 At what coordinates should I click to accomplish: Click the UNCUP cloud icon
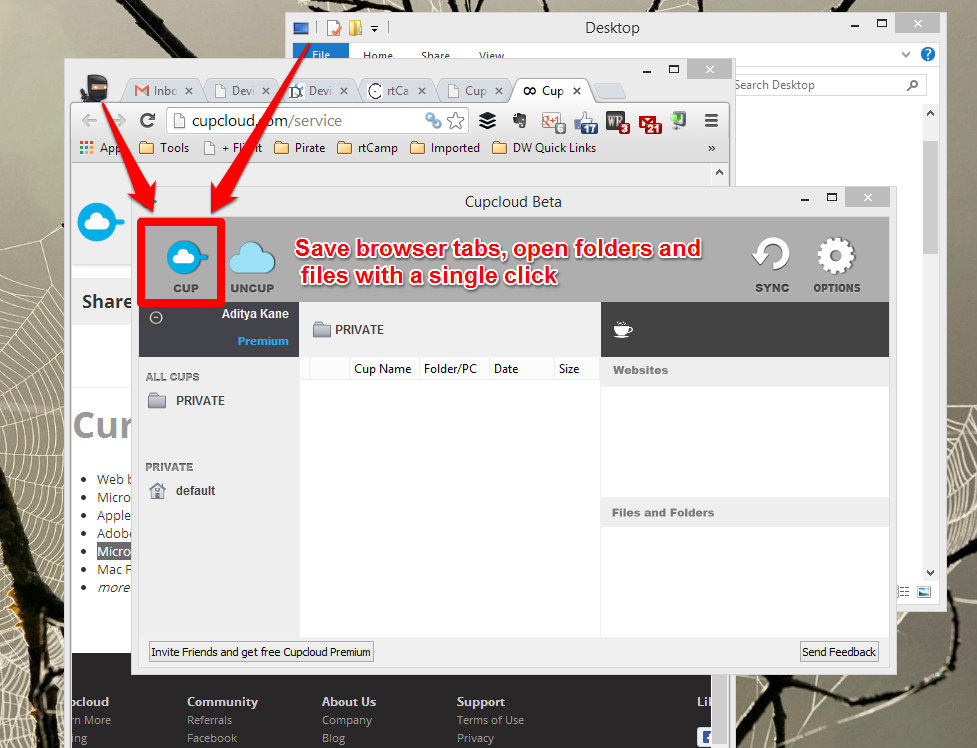point(252,258)
